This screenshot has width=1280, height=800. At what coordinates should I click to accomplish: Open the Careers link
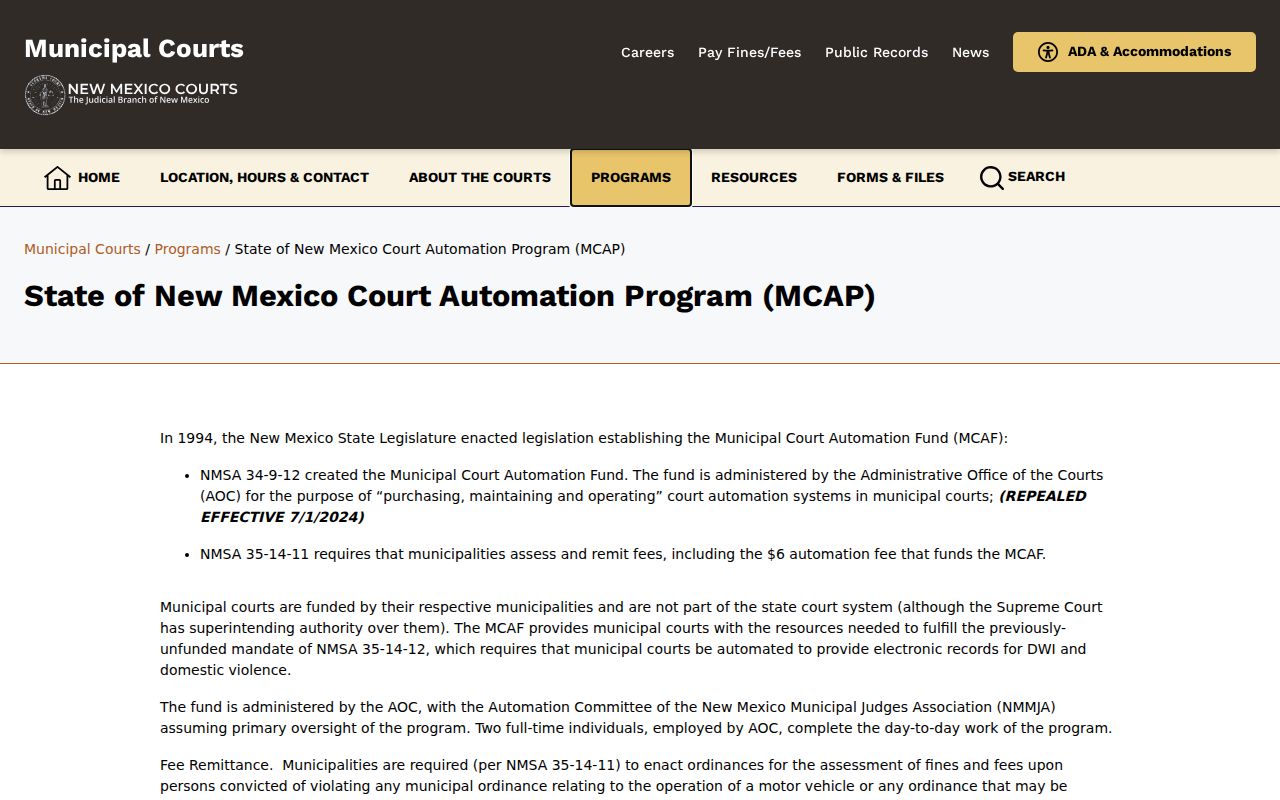tap(647, 53)
